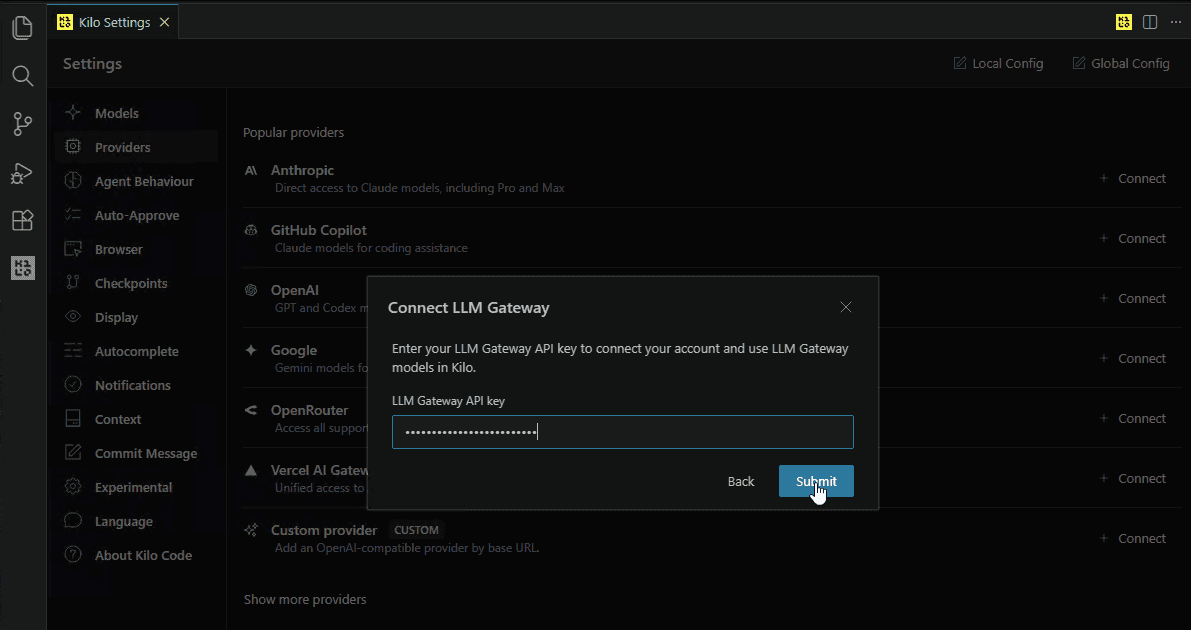Go Back in the Connect dialog
1191x630 pixels.
(x=741, y=481)
